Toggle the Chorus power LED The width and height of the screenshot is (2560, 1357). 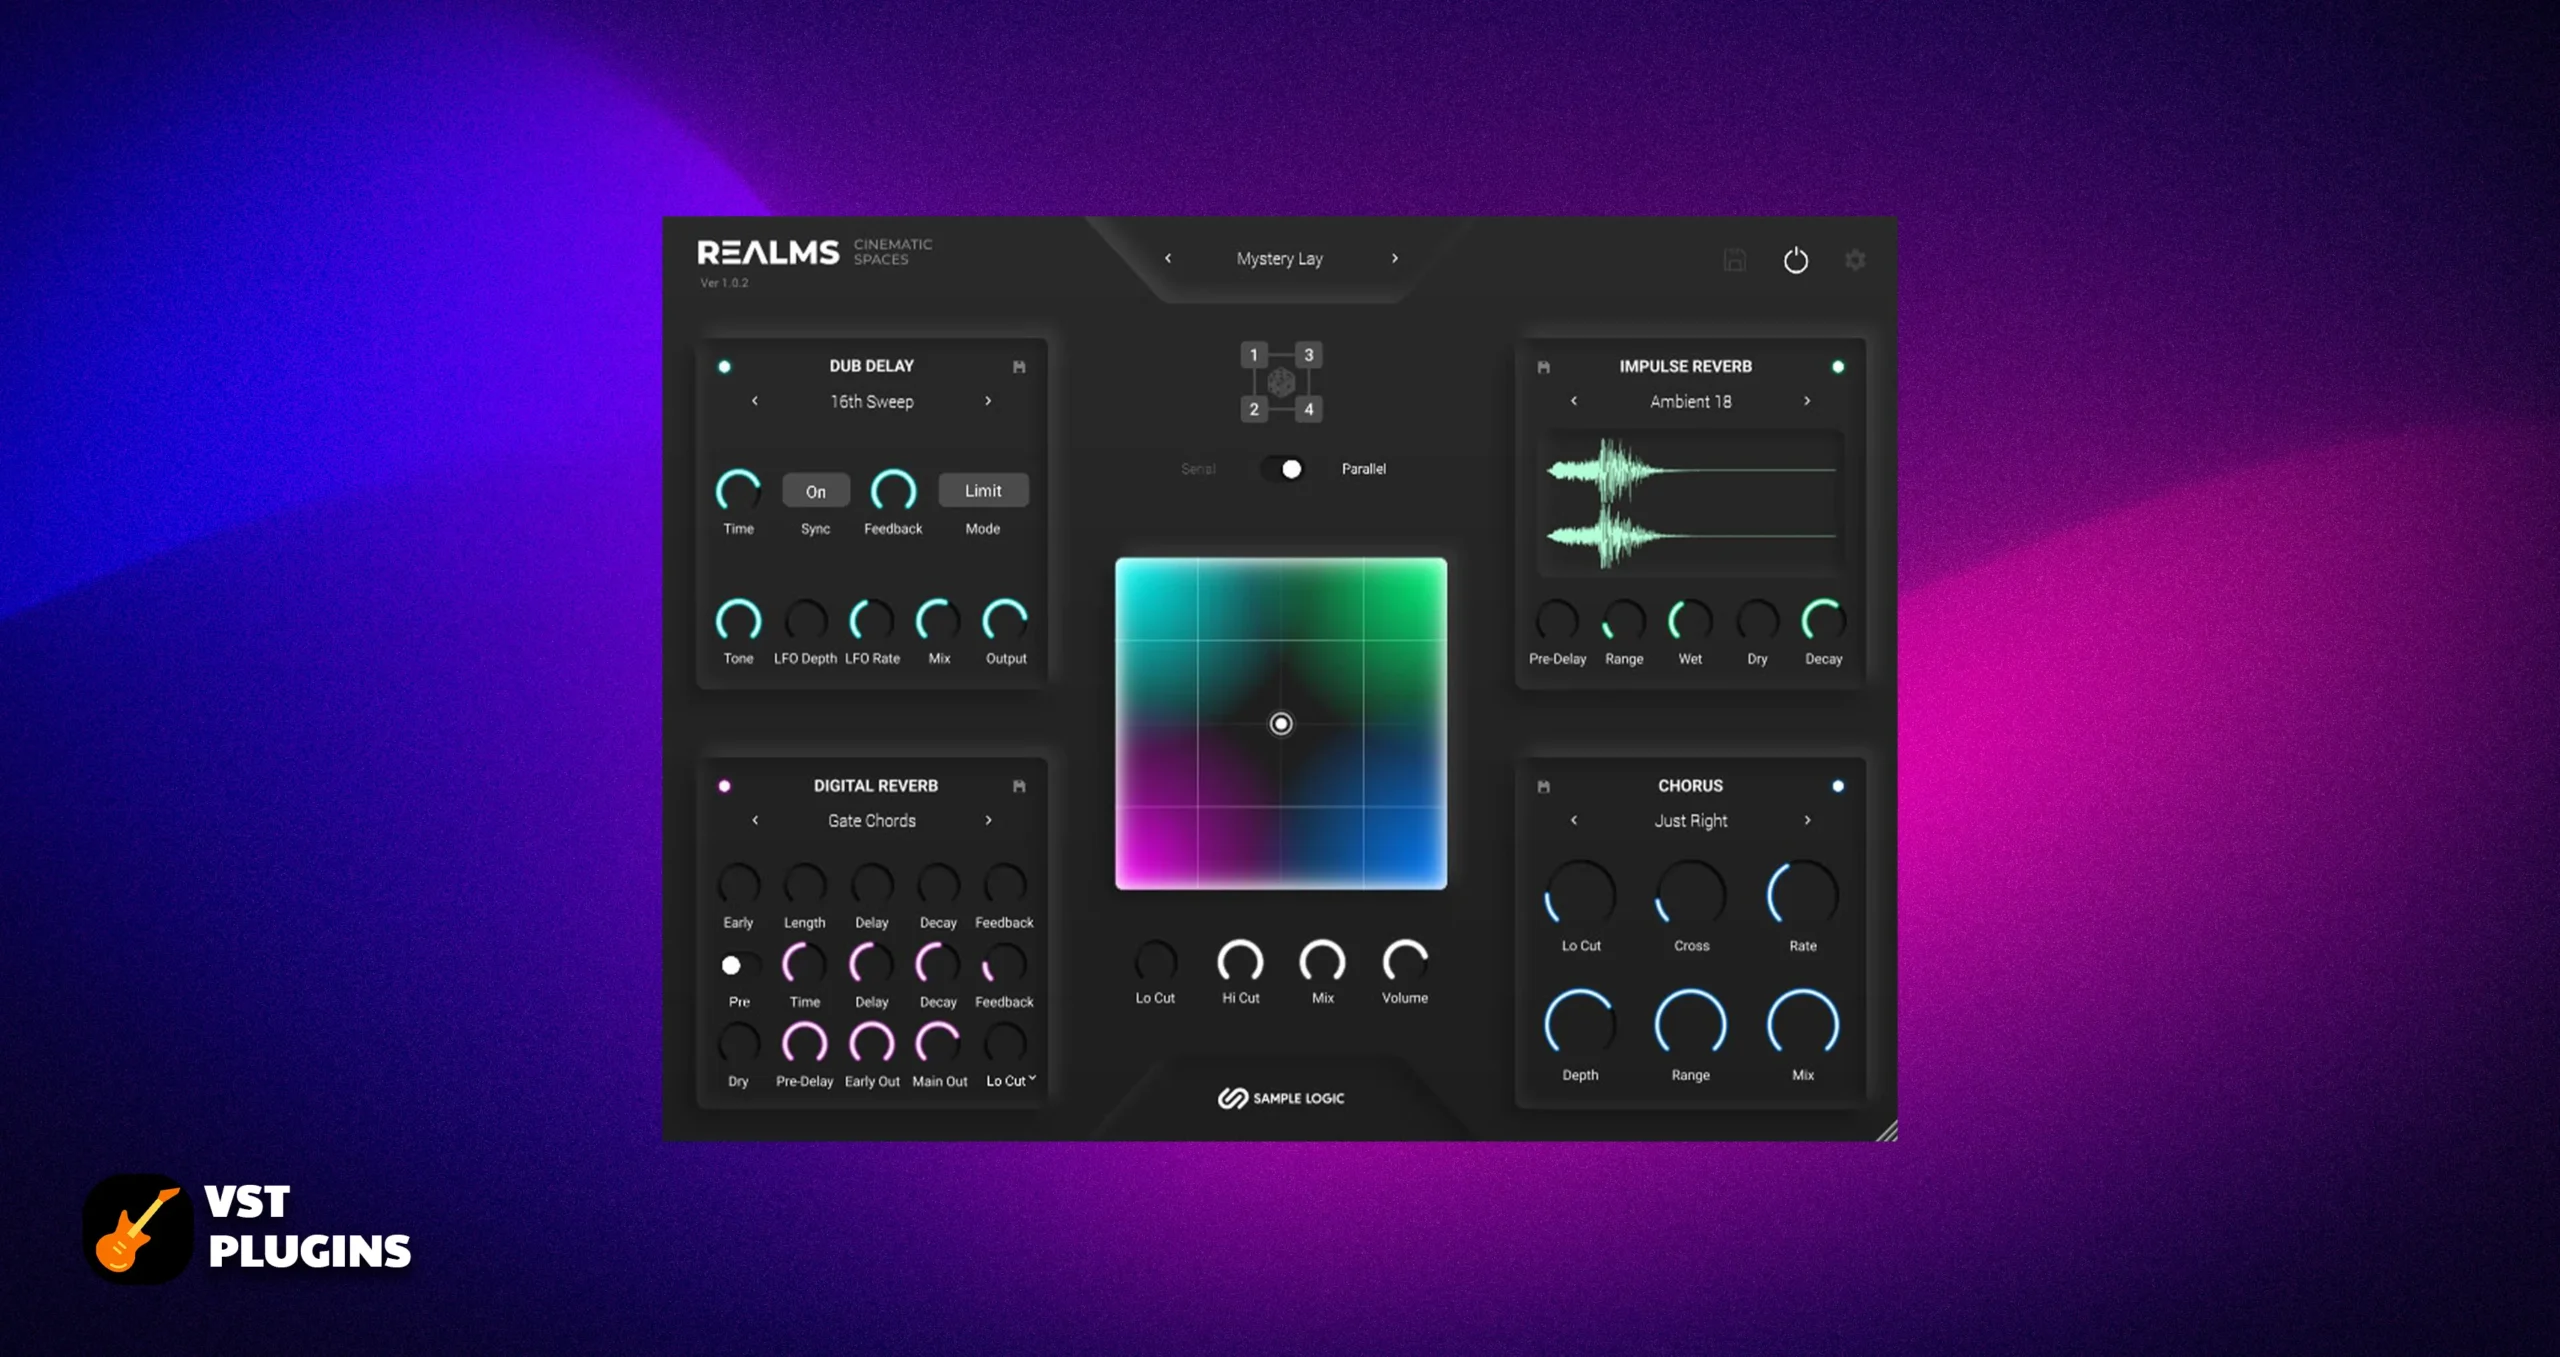(x=1838, y=786)
